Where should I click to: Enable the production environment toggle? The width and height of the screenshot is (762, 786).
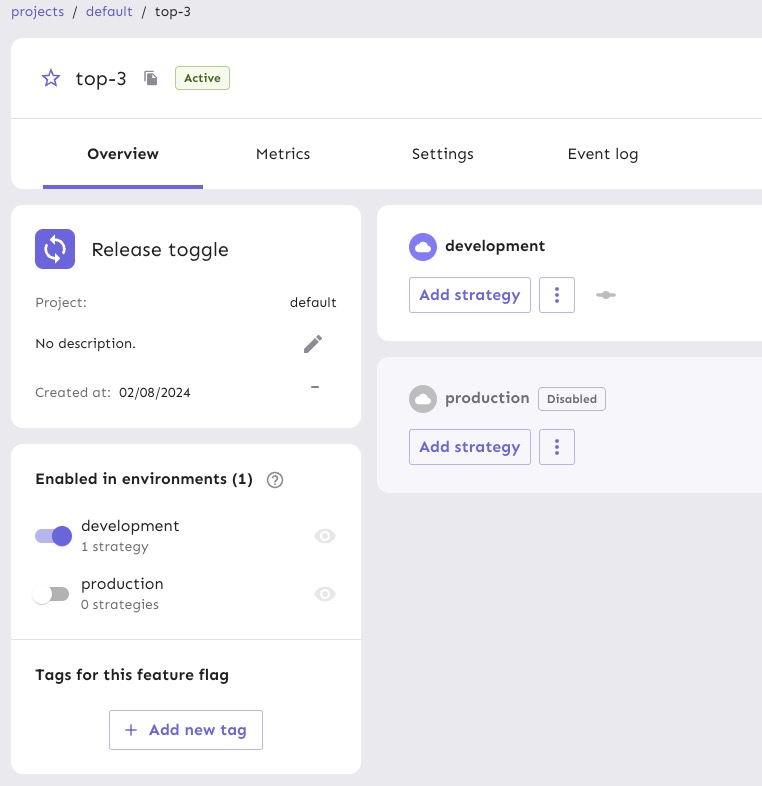coord(51,594)
